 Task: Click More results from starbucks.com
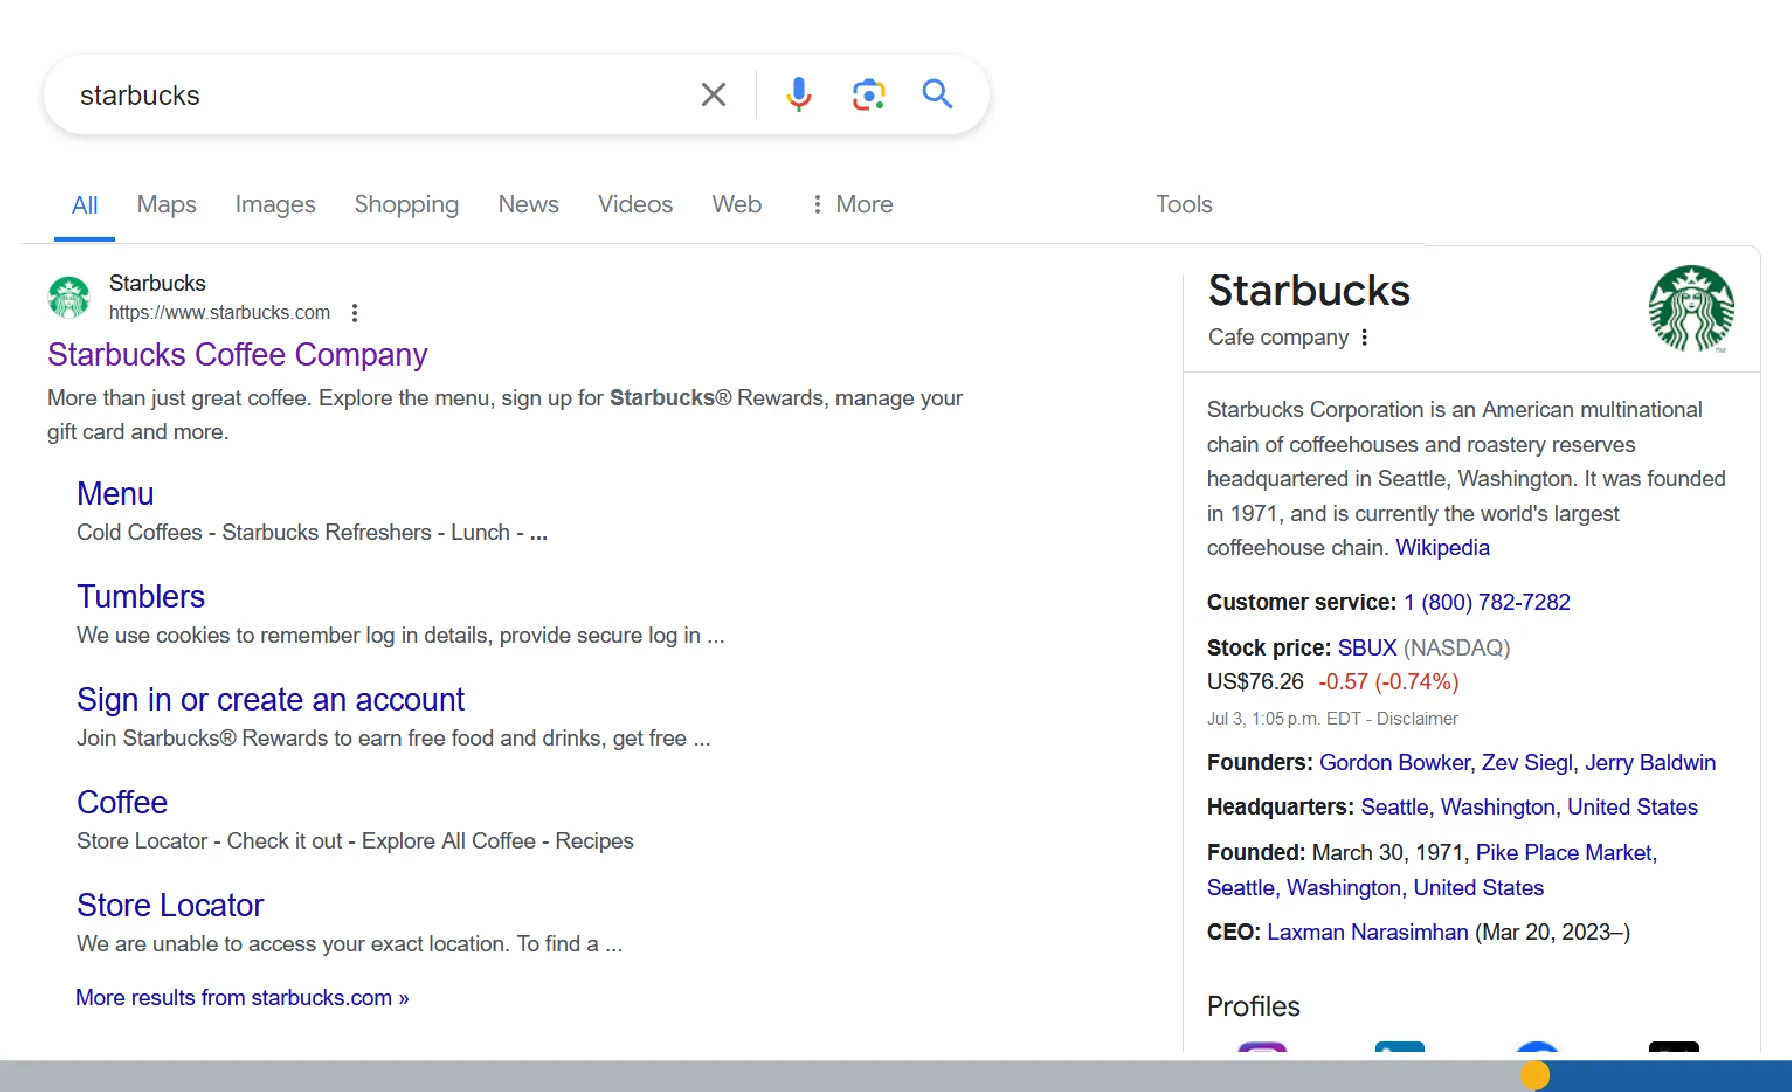click(x=242, y=998)
